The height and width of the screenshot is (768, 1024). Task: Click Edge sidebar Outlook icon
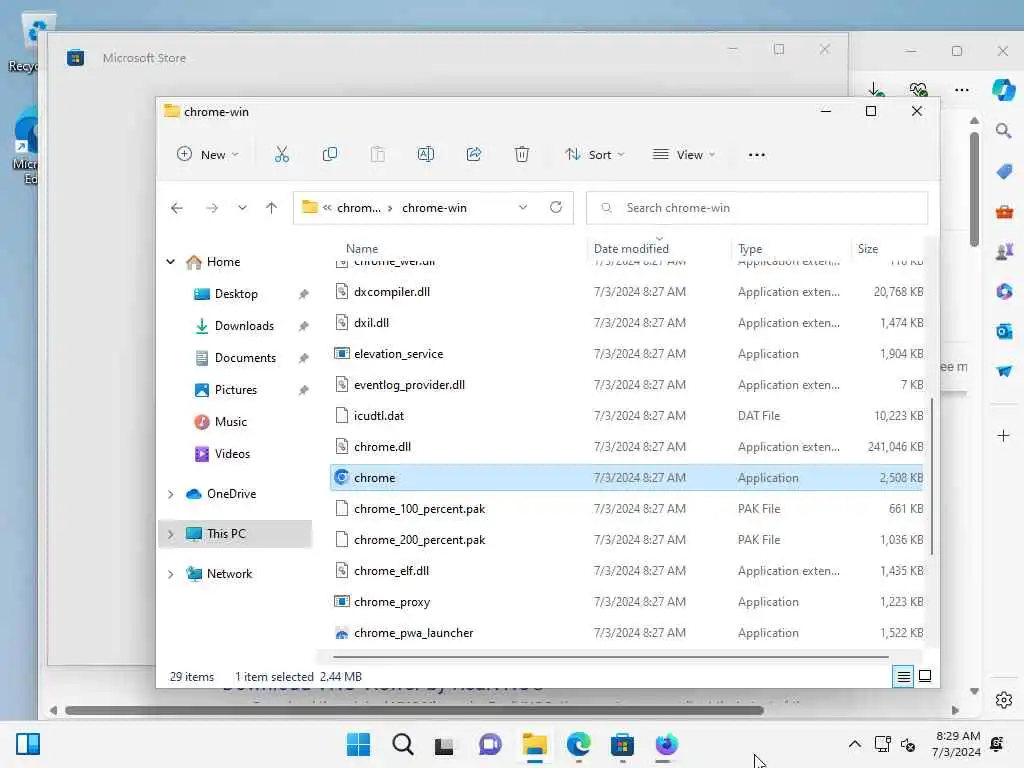(x=1004, y=331)
